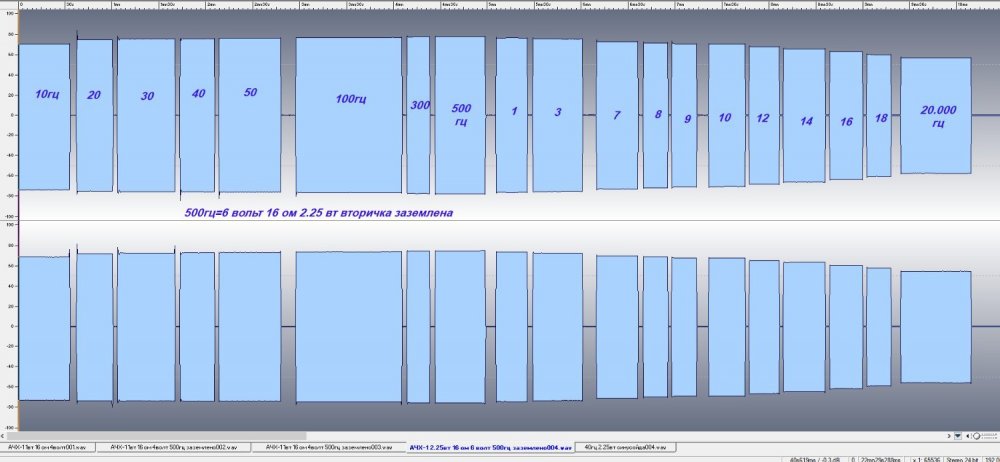The image size is (1000, 462).
Task: Click the waveform block labeled 300
Action: [418, 115]
